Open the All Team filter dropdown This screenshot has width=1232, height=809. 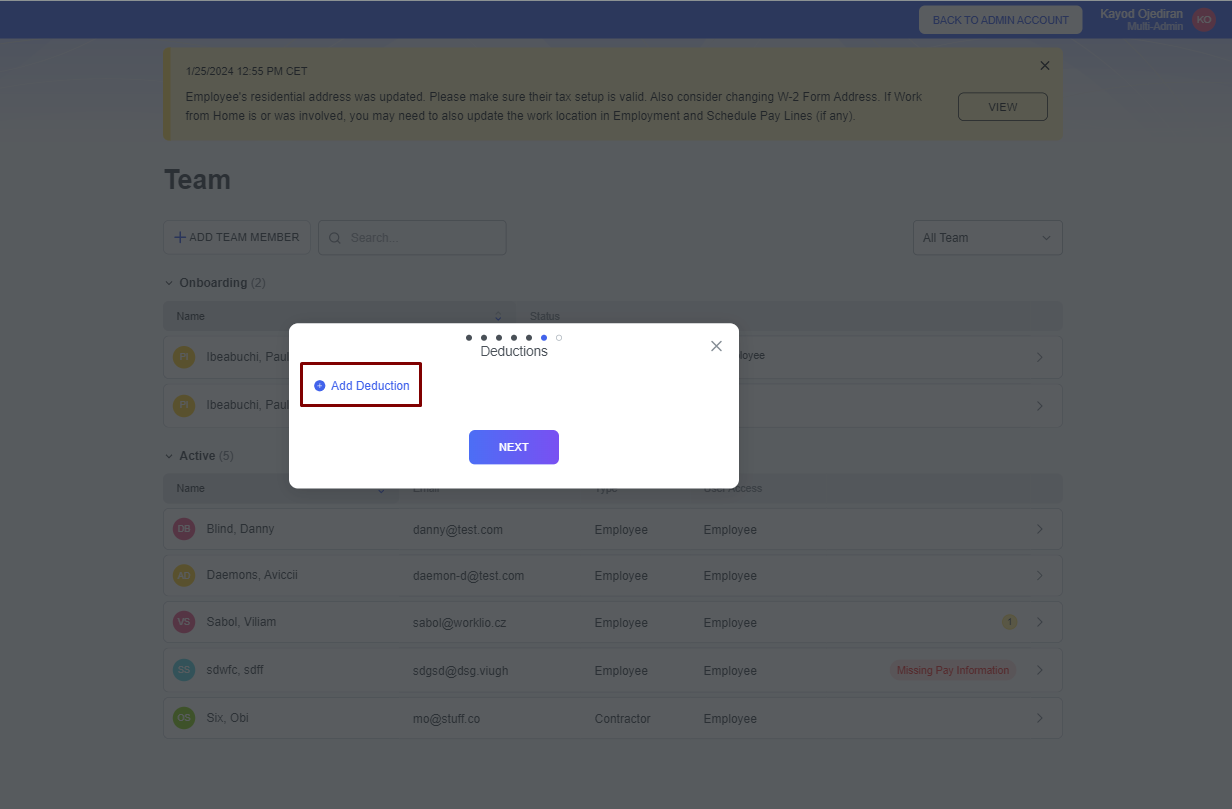[987, 238]
